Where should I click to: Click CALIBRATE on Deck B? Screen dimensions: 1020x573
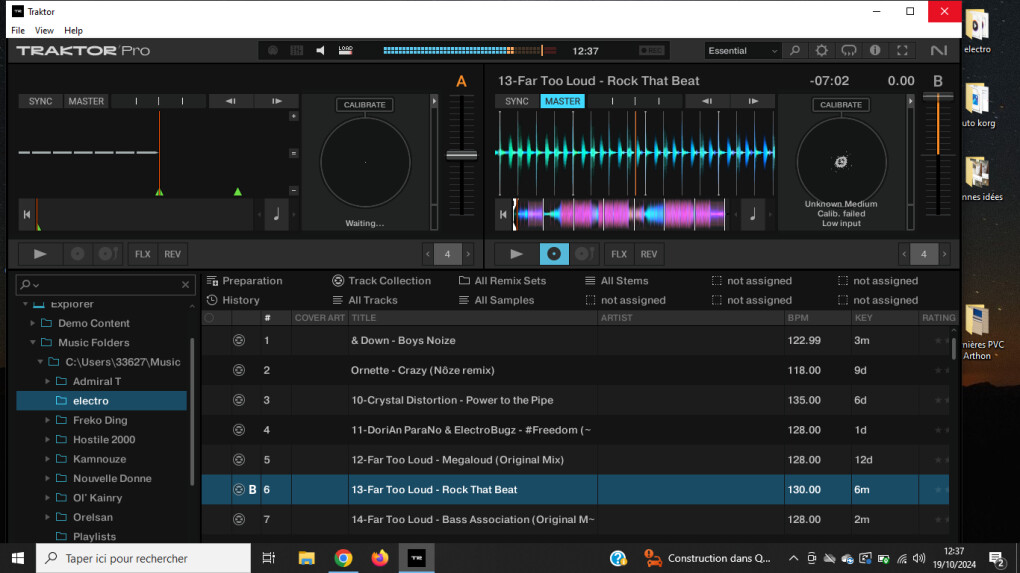[x=841, y=105]
